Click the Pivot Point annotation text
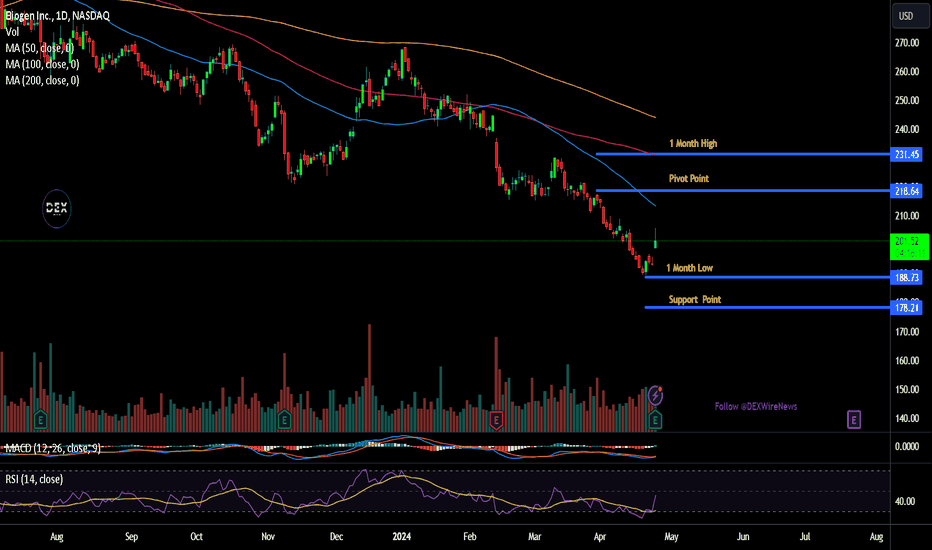Image resolution: width=932 pixels, height=550 pixels. click(689, 178)
